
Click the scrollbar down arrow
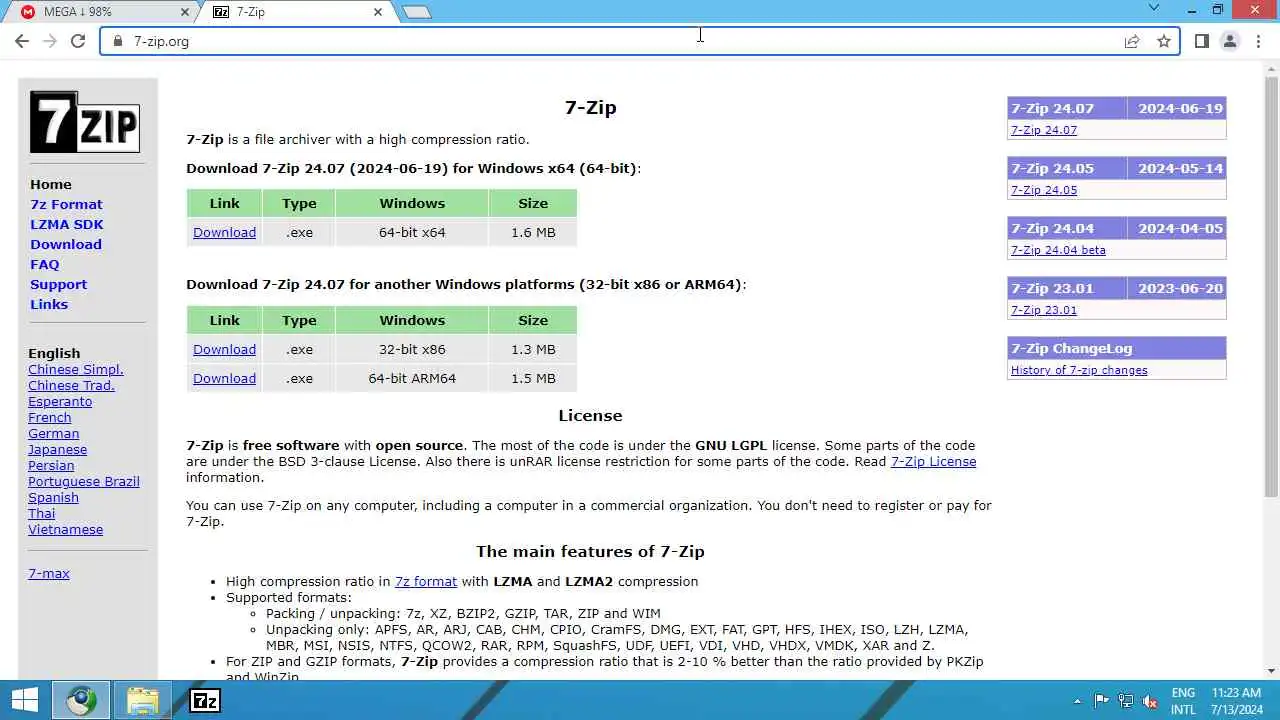click(1272, 671)
